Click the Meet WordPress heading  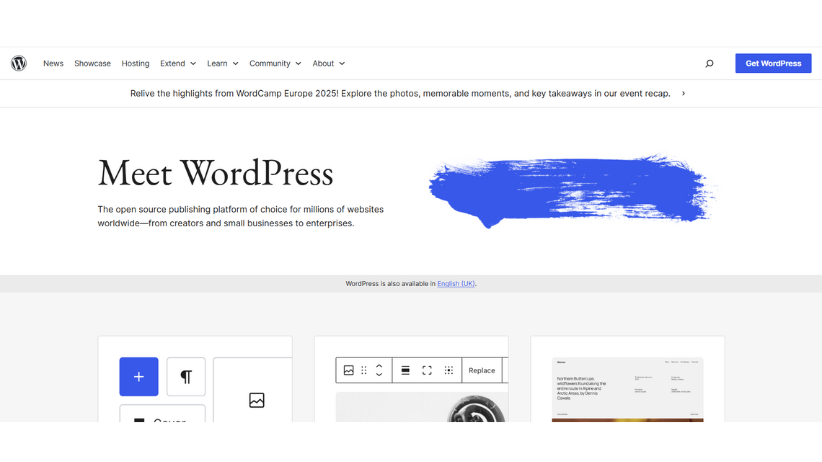[215, 173]
